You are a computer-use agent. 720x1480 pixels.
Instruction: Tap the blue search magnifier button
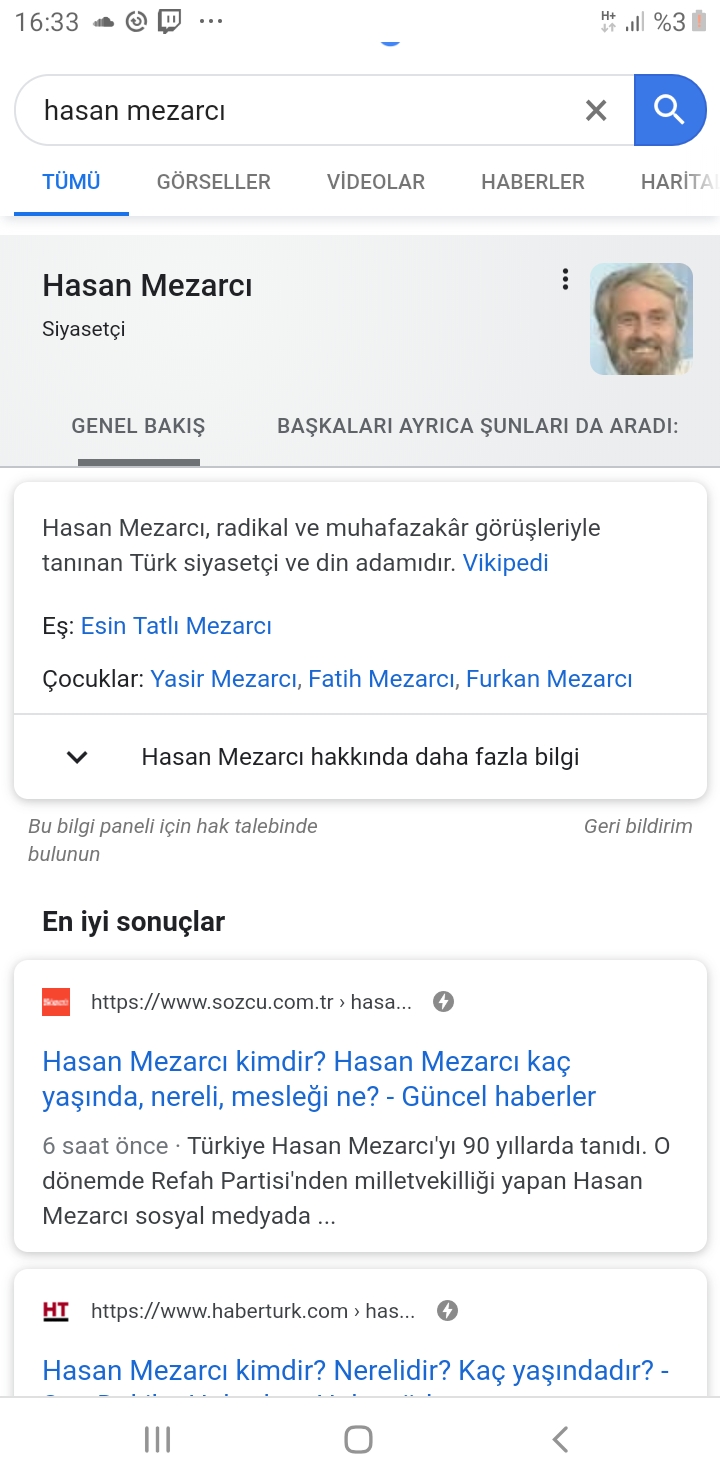(669, 110)
